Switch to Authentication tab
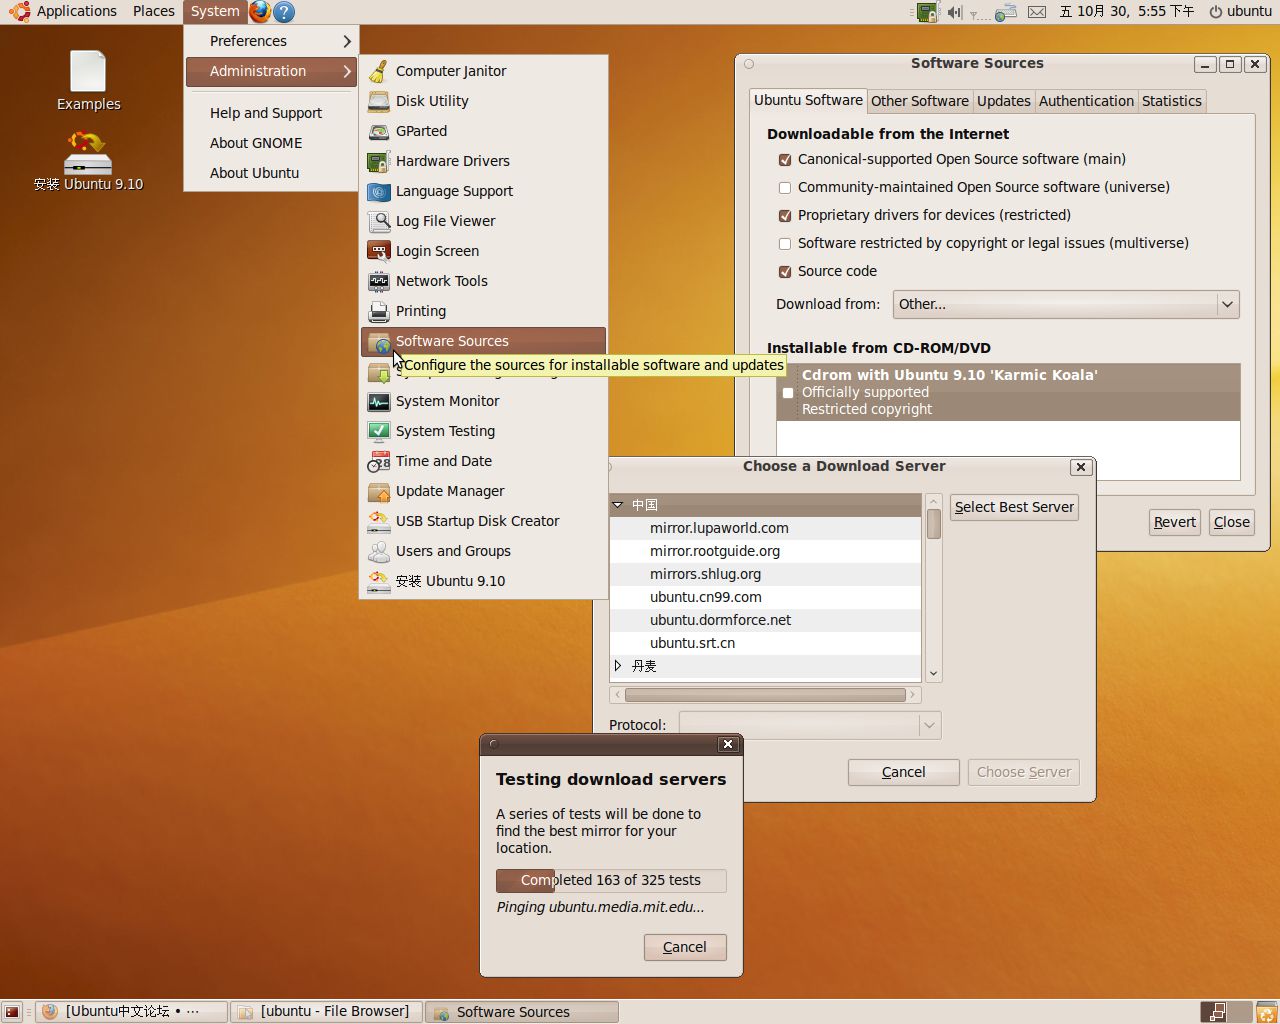This screenshot has height=1024, width=1280. point(1086,101)
